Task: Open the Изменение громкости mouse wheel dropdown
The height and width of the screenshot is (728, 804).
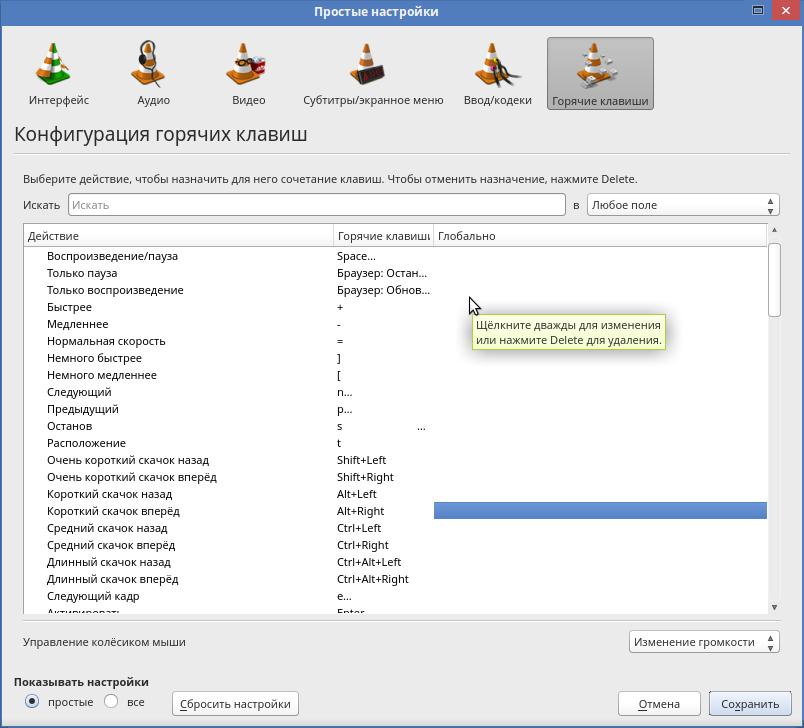Action: pos(704,642)
